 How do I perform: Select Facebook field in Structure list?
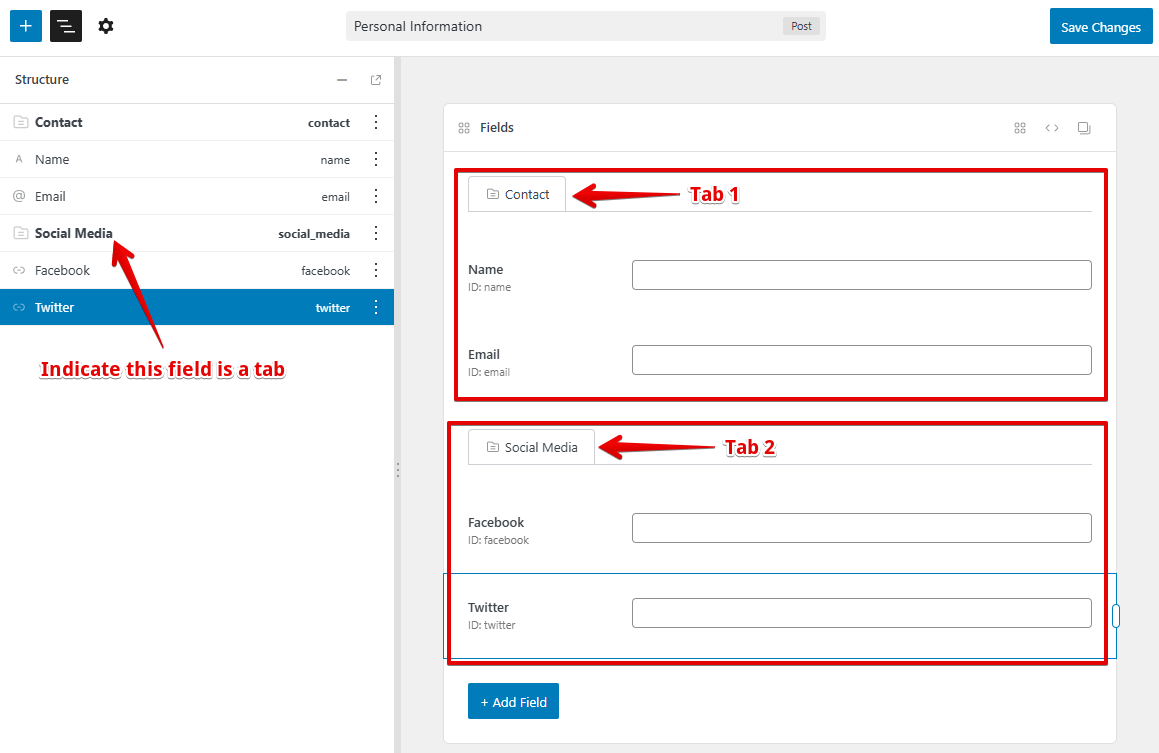click(62, 270)
